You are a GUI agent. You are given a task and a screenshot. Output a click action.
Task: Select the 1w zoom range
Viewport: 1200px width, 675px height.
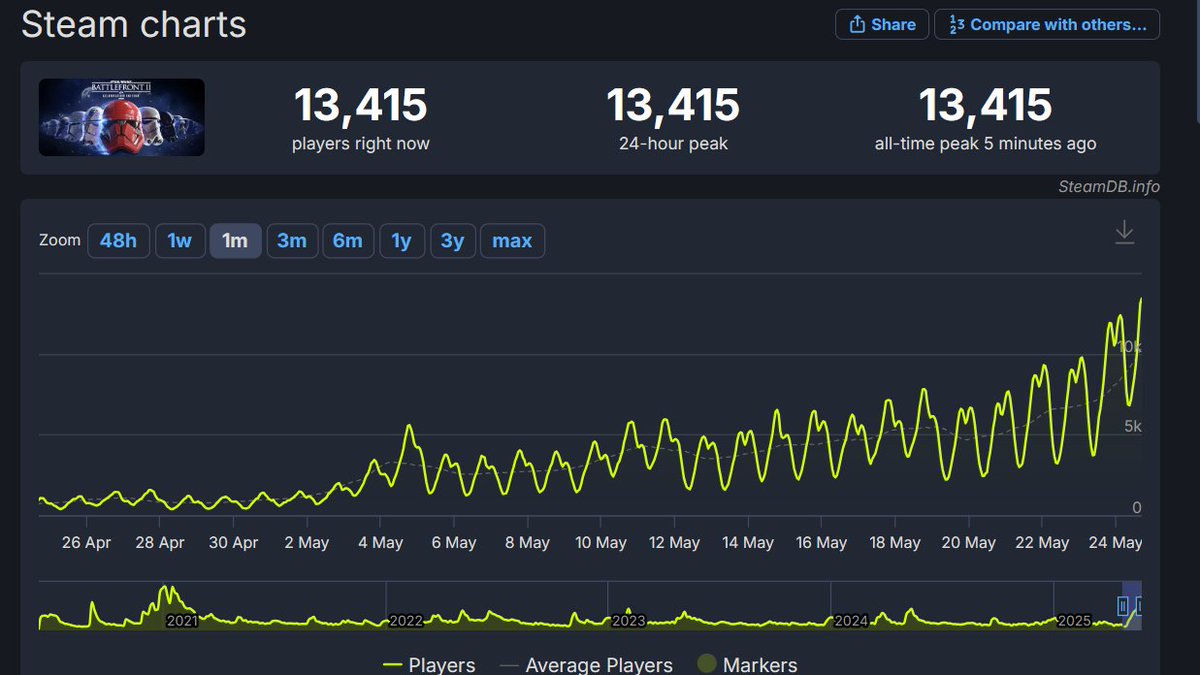(180, 240)
